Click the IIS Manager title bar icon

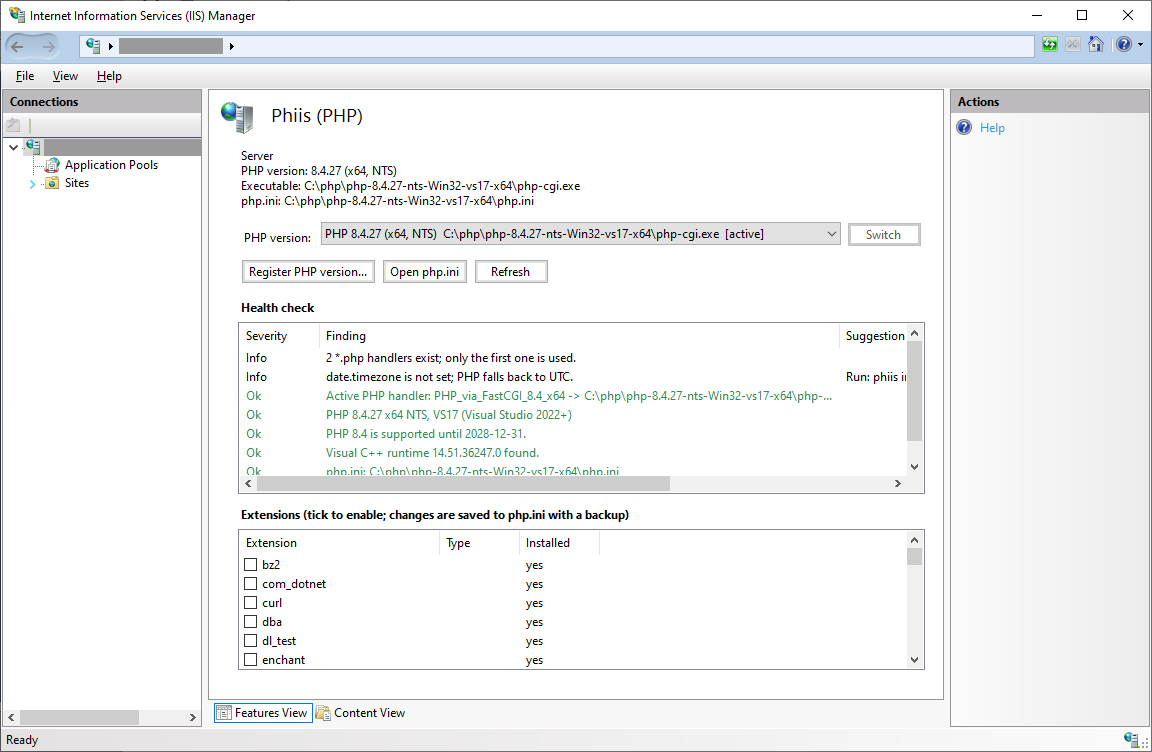point(17,15)
